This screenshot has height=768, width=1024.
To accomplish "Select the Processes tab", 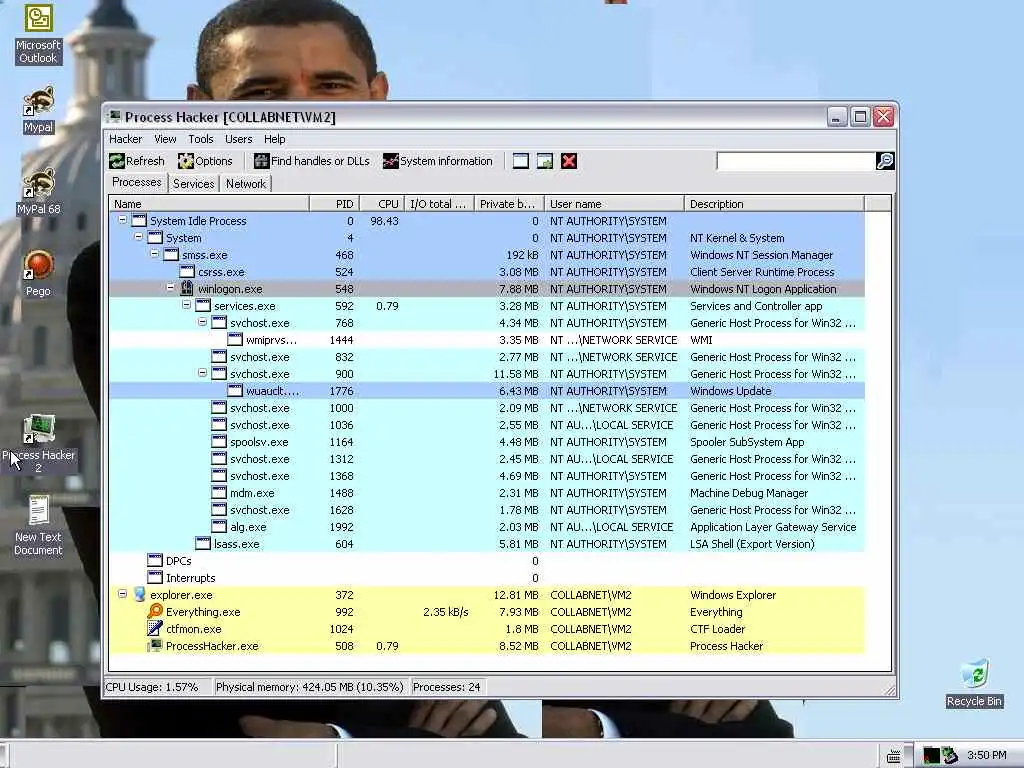I will pos(136,182).
